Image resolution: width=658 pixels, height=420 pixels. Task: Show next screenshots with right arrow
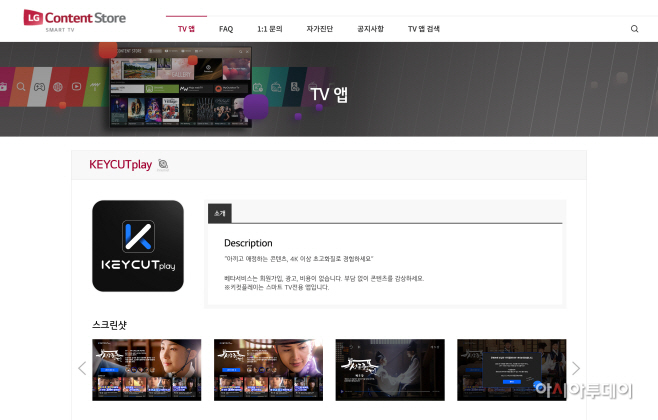point(576,368)
